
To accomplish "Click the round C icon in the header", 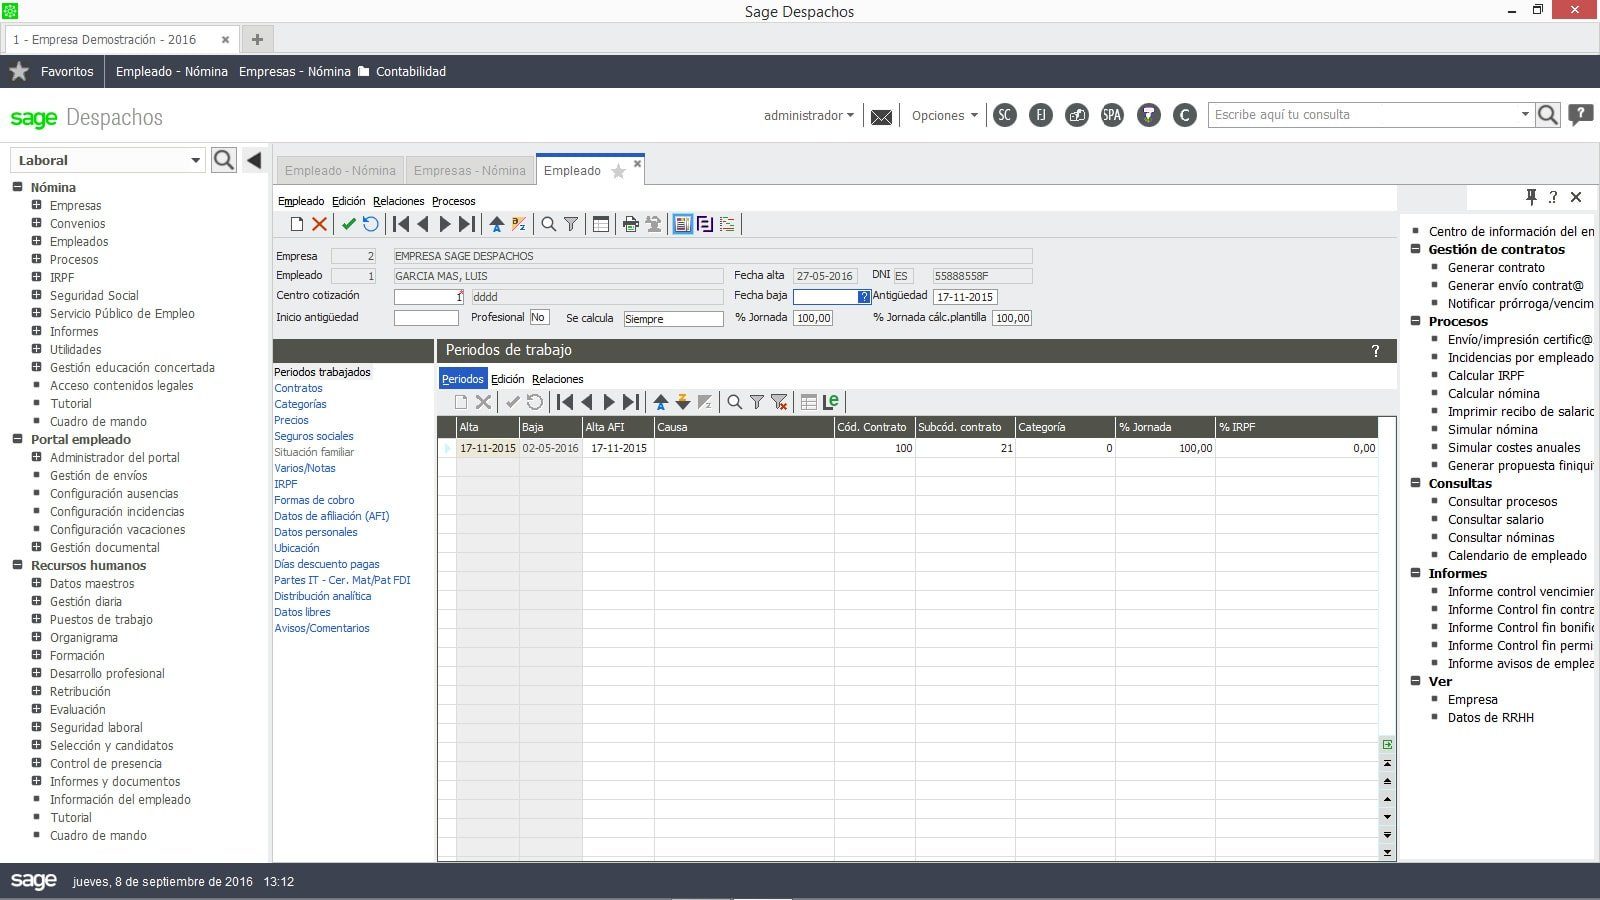I will point(1185,115).
